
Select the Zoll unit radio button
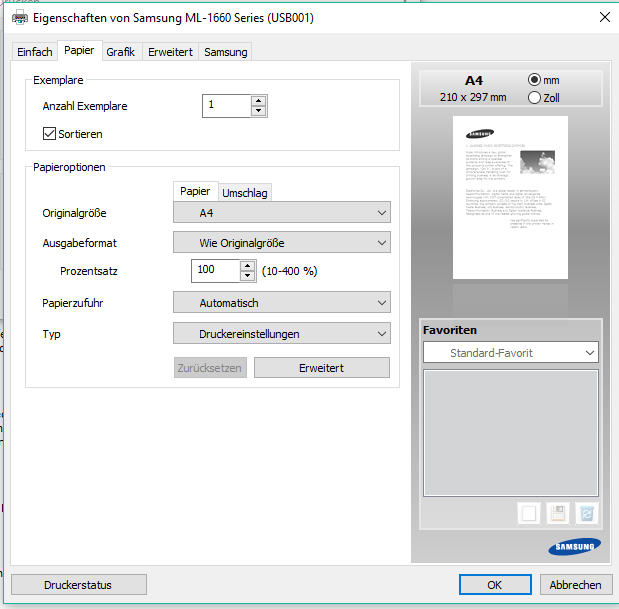coord(534,97)
